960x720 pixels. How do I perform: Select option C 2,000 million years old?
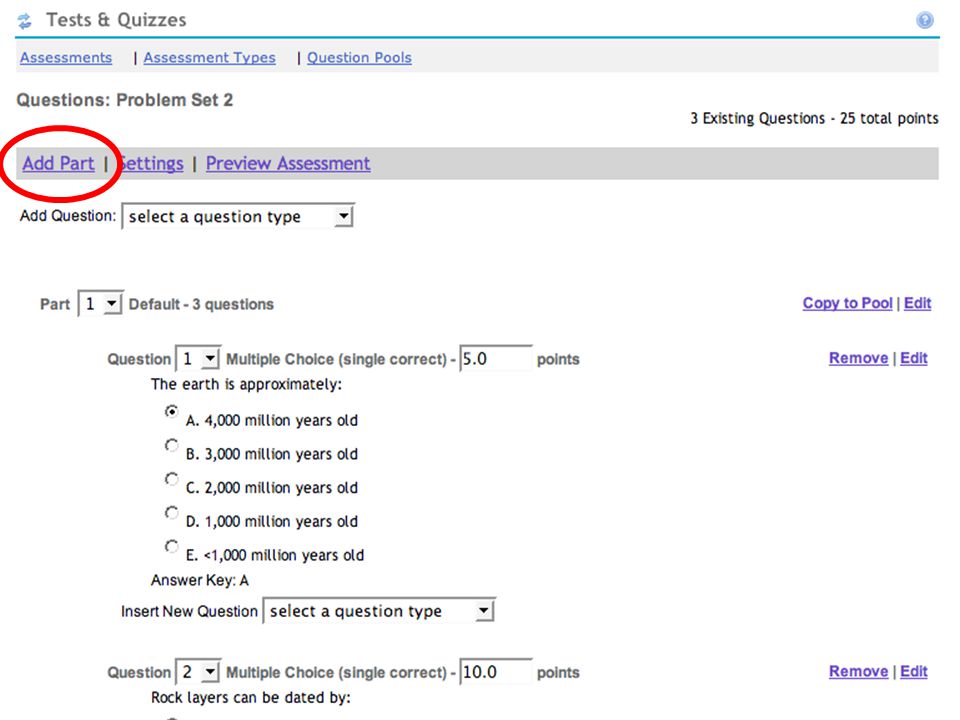(171, 479)
